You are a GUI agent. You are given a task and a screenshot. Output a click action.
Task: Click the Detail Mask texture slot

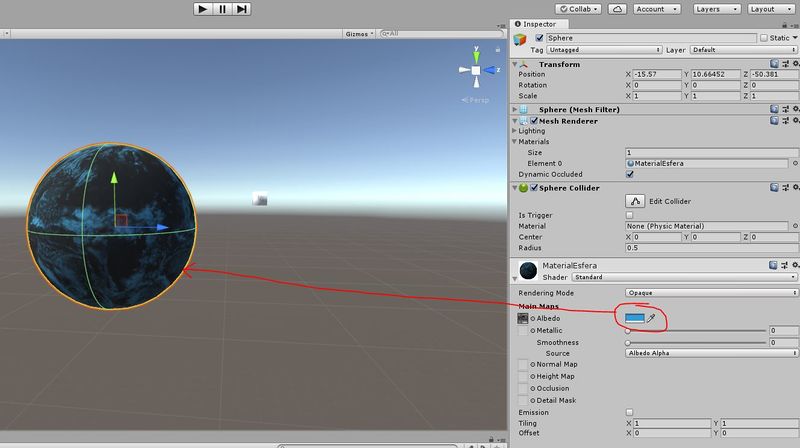pyautogui.click(x=522, y=401)
